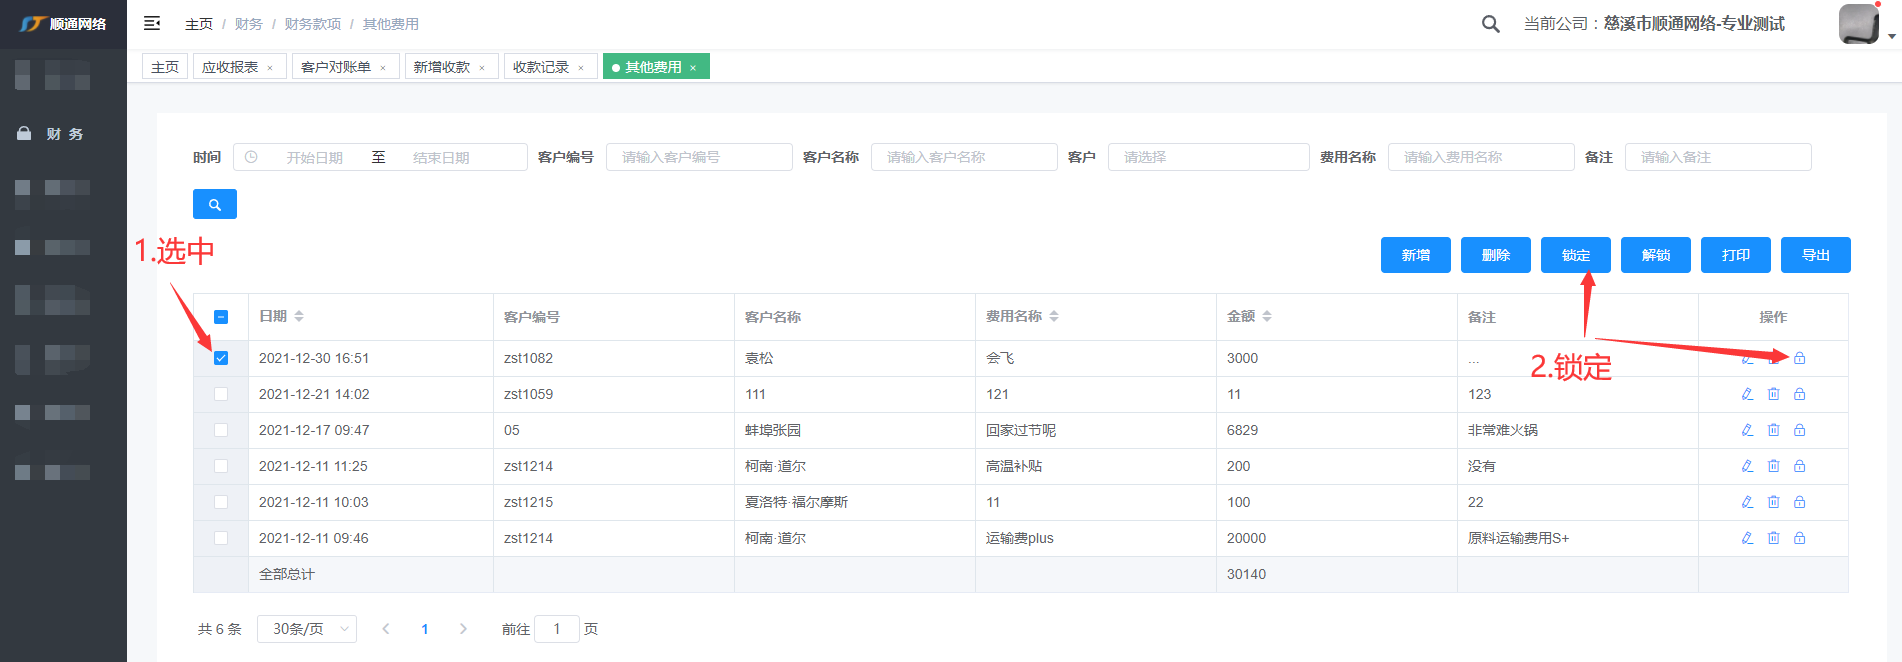Open the global search icon in header
The image size is (1902, 662).
click(1490, 24)
